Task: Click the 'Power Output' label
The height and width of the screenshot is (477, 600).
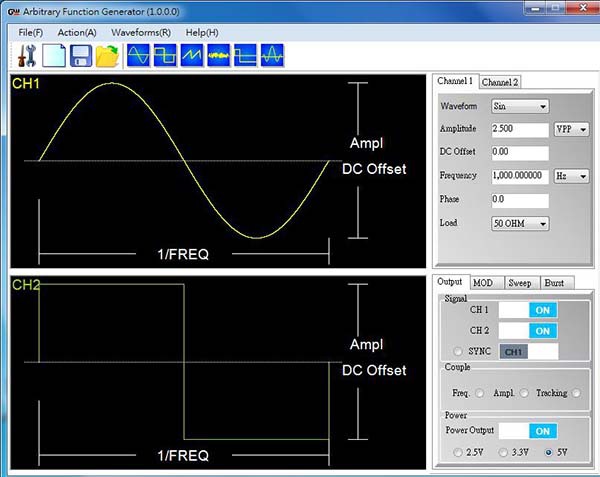Action: (x=470, y=430)
